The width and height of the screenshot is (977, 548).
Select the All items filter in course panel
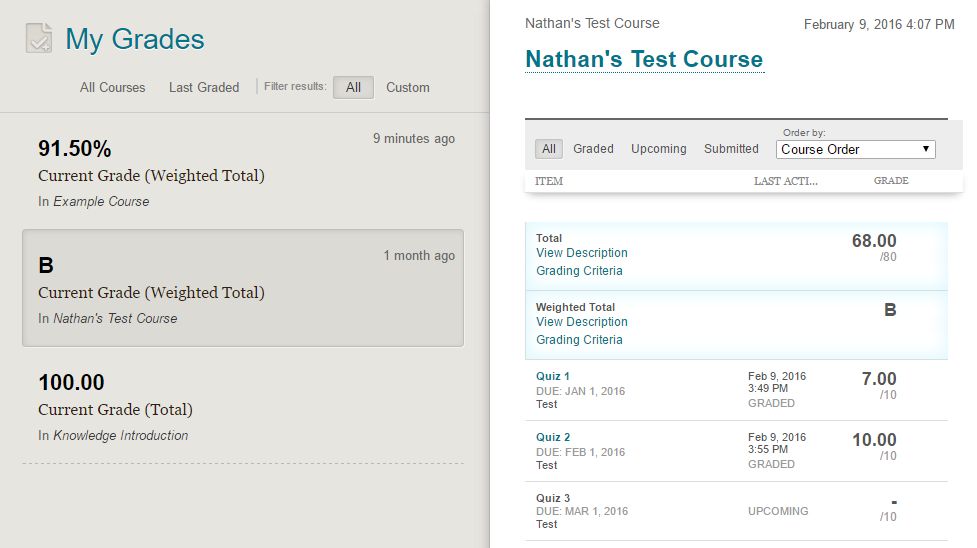click(x=548, y=149)
